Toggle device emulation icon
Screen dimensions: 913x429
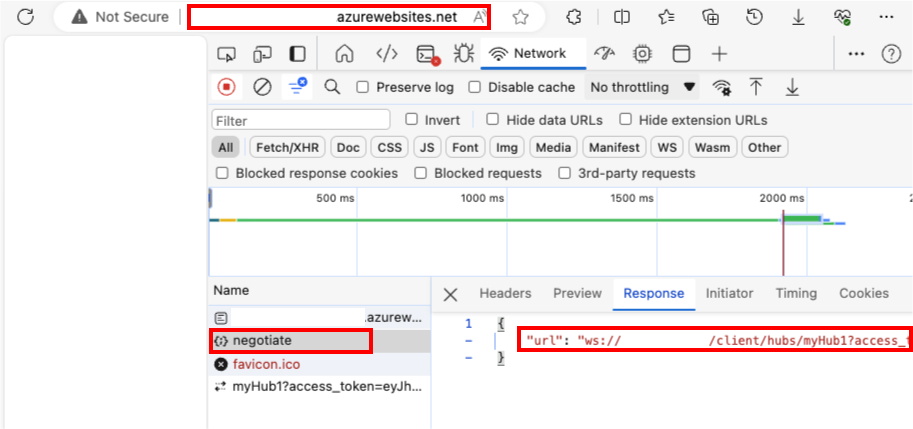262,54
